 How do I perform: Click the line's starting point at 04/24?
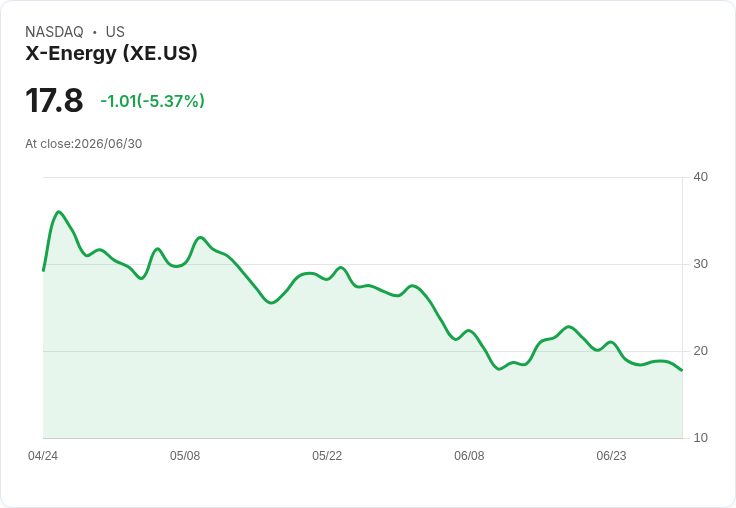point(43,270)
